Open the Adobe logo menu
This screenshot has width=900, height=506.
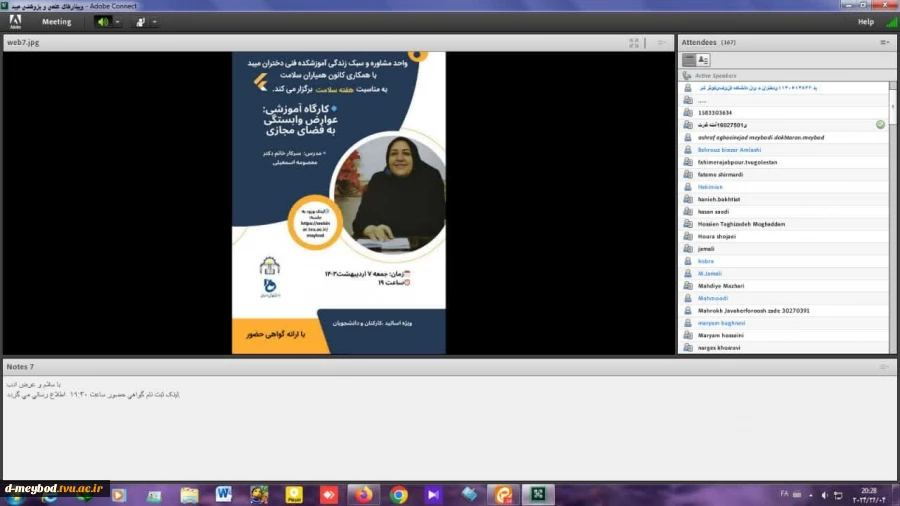pos(15,22)
